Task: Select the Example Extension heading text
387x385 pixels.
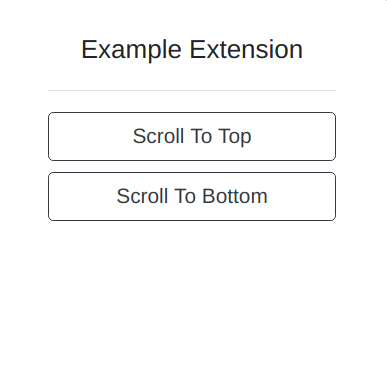Action: [x=192, y=50]
